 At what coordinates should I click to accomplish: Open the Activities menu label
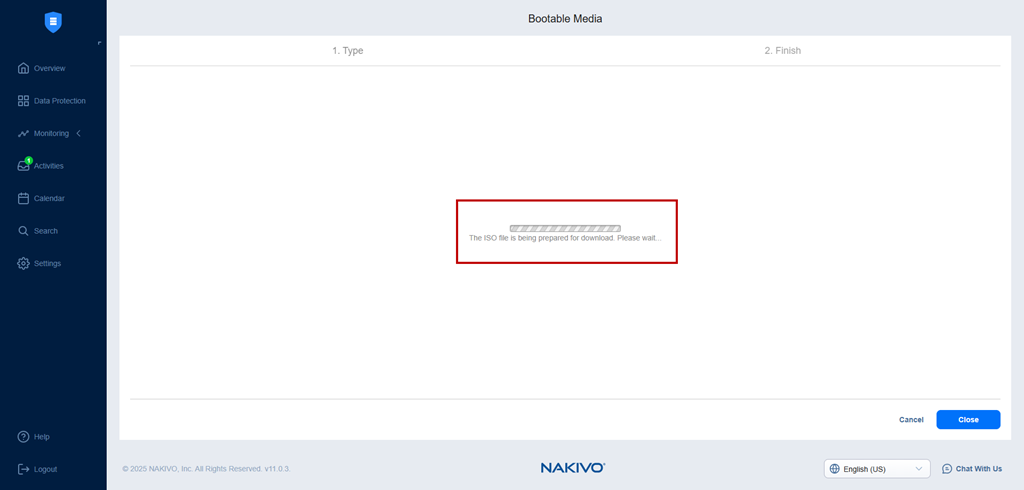click(x=49, y=166)
